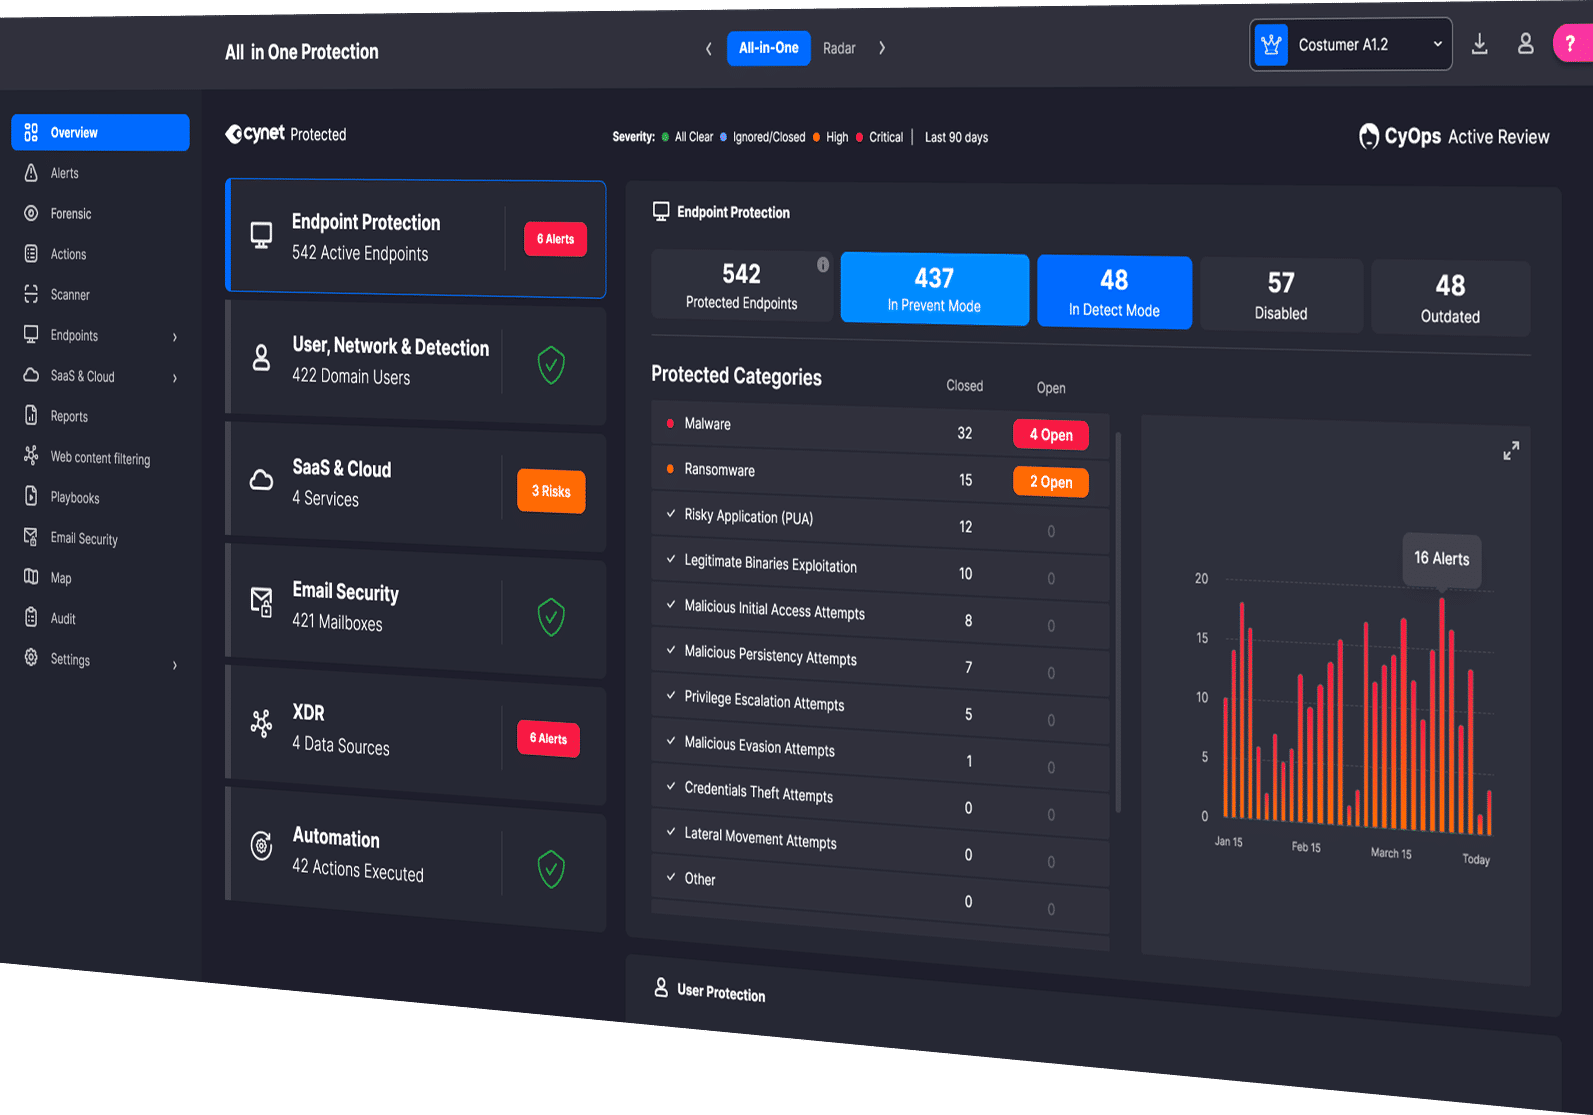Open Forensic from the sidebar
The image size is (1593, 1115).
[x=70, y=214]
